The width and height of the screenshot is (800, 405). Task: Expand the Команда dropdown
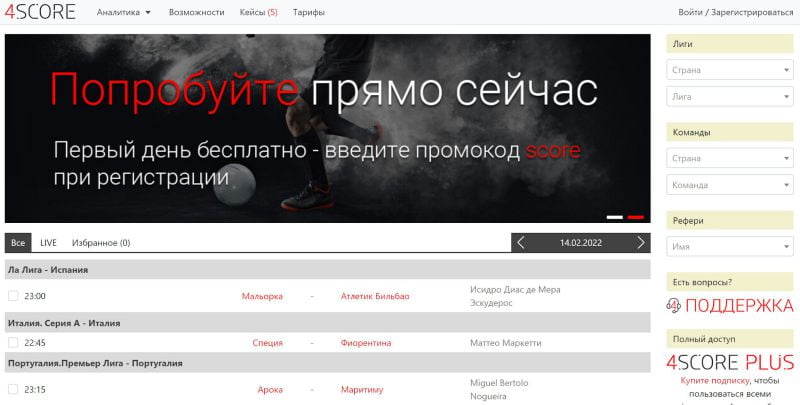tap(730, 185)
